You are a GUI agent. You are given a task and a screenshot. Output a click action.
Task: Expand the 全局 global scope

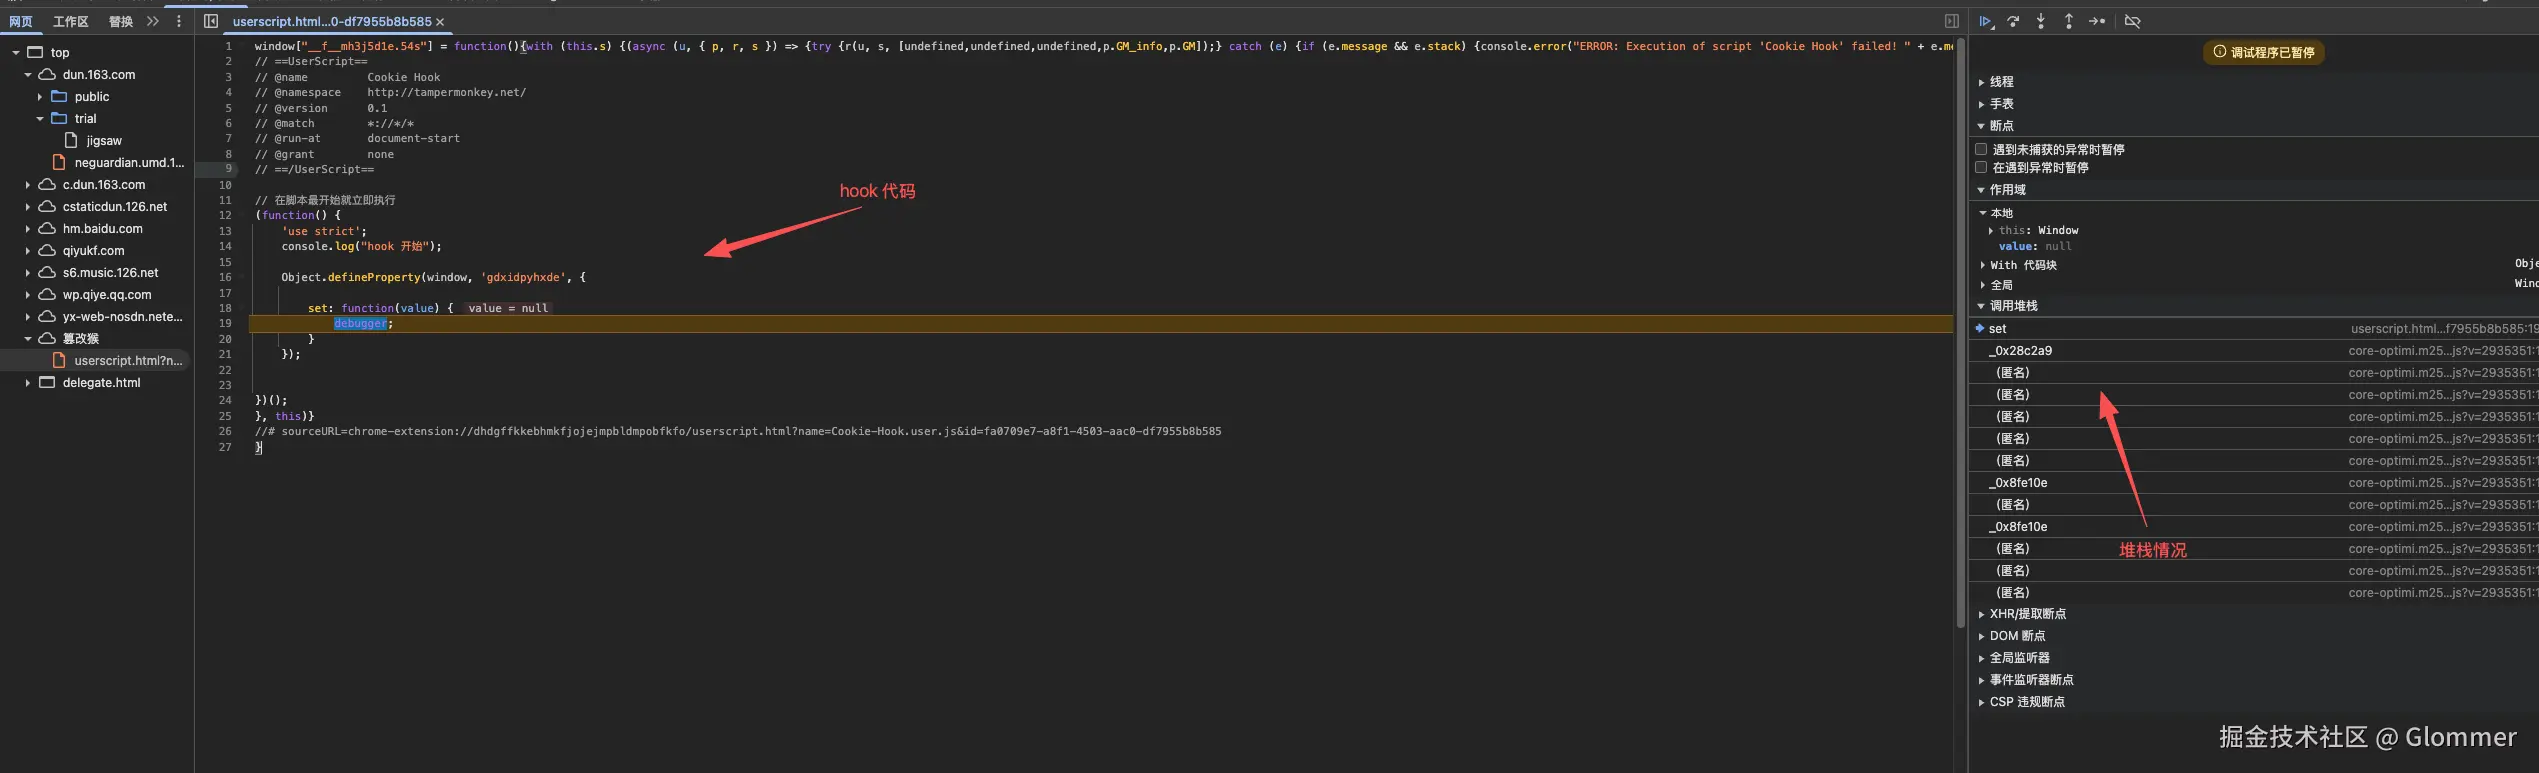(x=1983, y=285)
